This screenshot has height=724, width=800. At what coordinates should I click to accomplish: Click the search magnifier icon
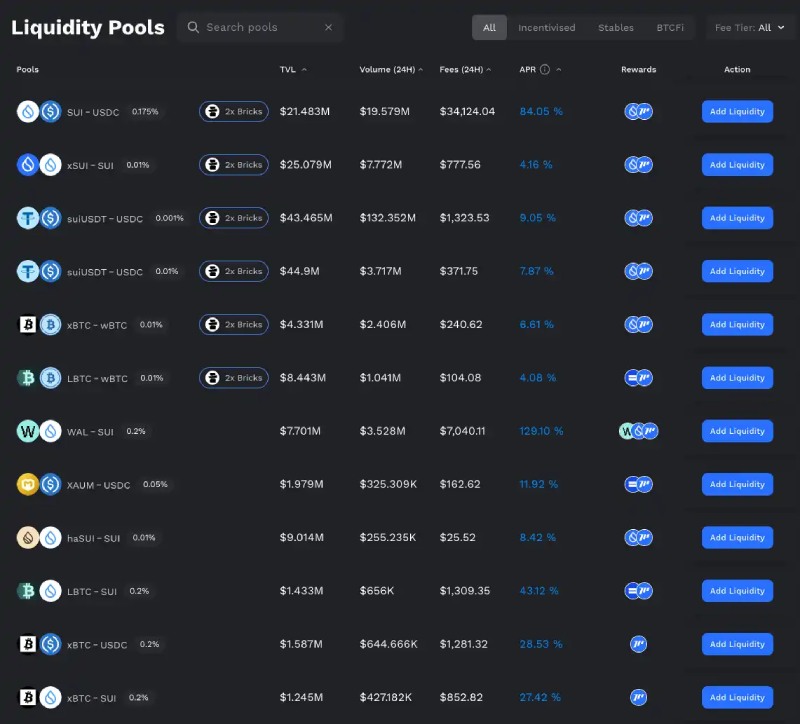(x=193, y=27)
